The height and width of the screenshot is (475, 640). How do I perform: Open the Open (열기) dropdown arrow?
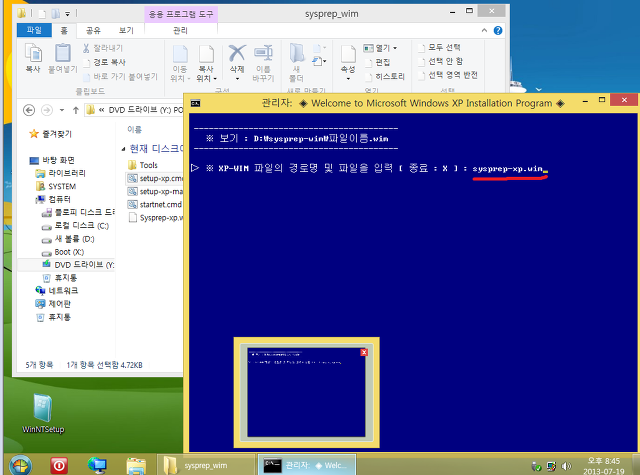coord(395,48)
